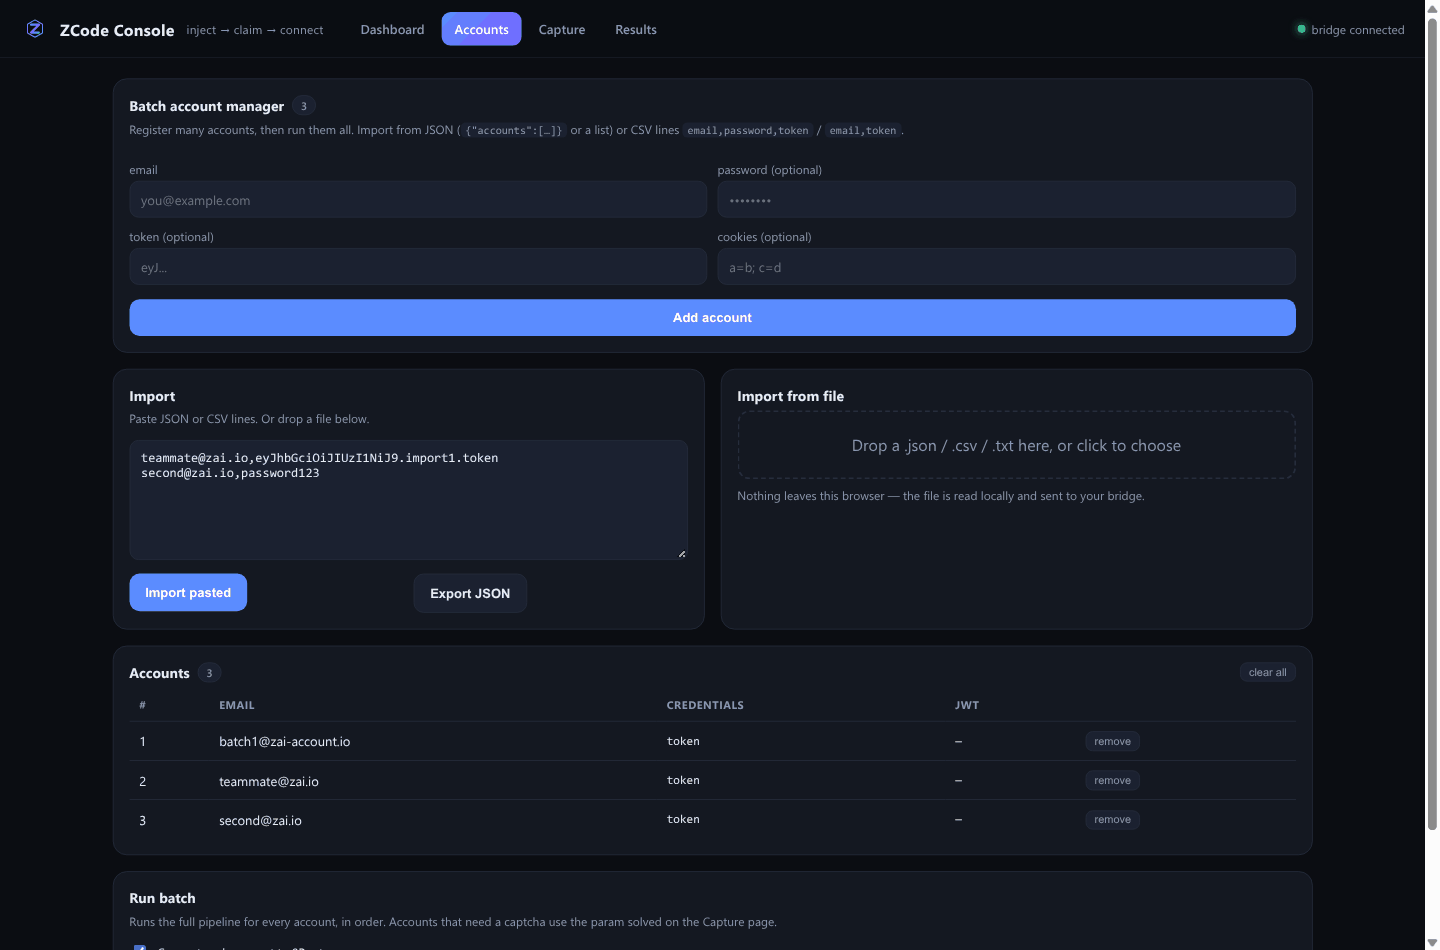Click the inject → claim → connect subtitle
The image size is (1440, 950).
255,30
